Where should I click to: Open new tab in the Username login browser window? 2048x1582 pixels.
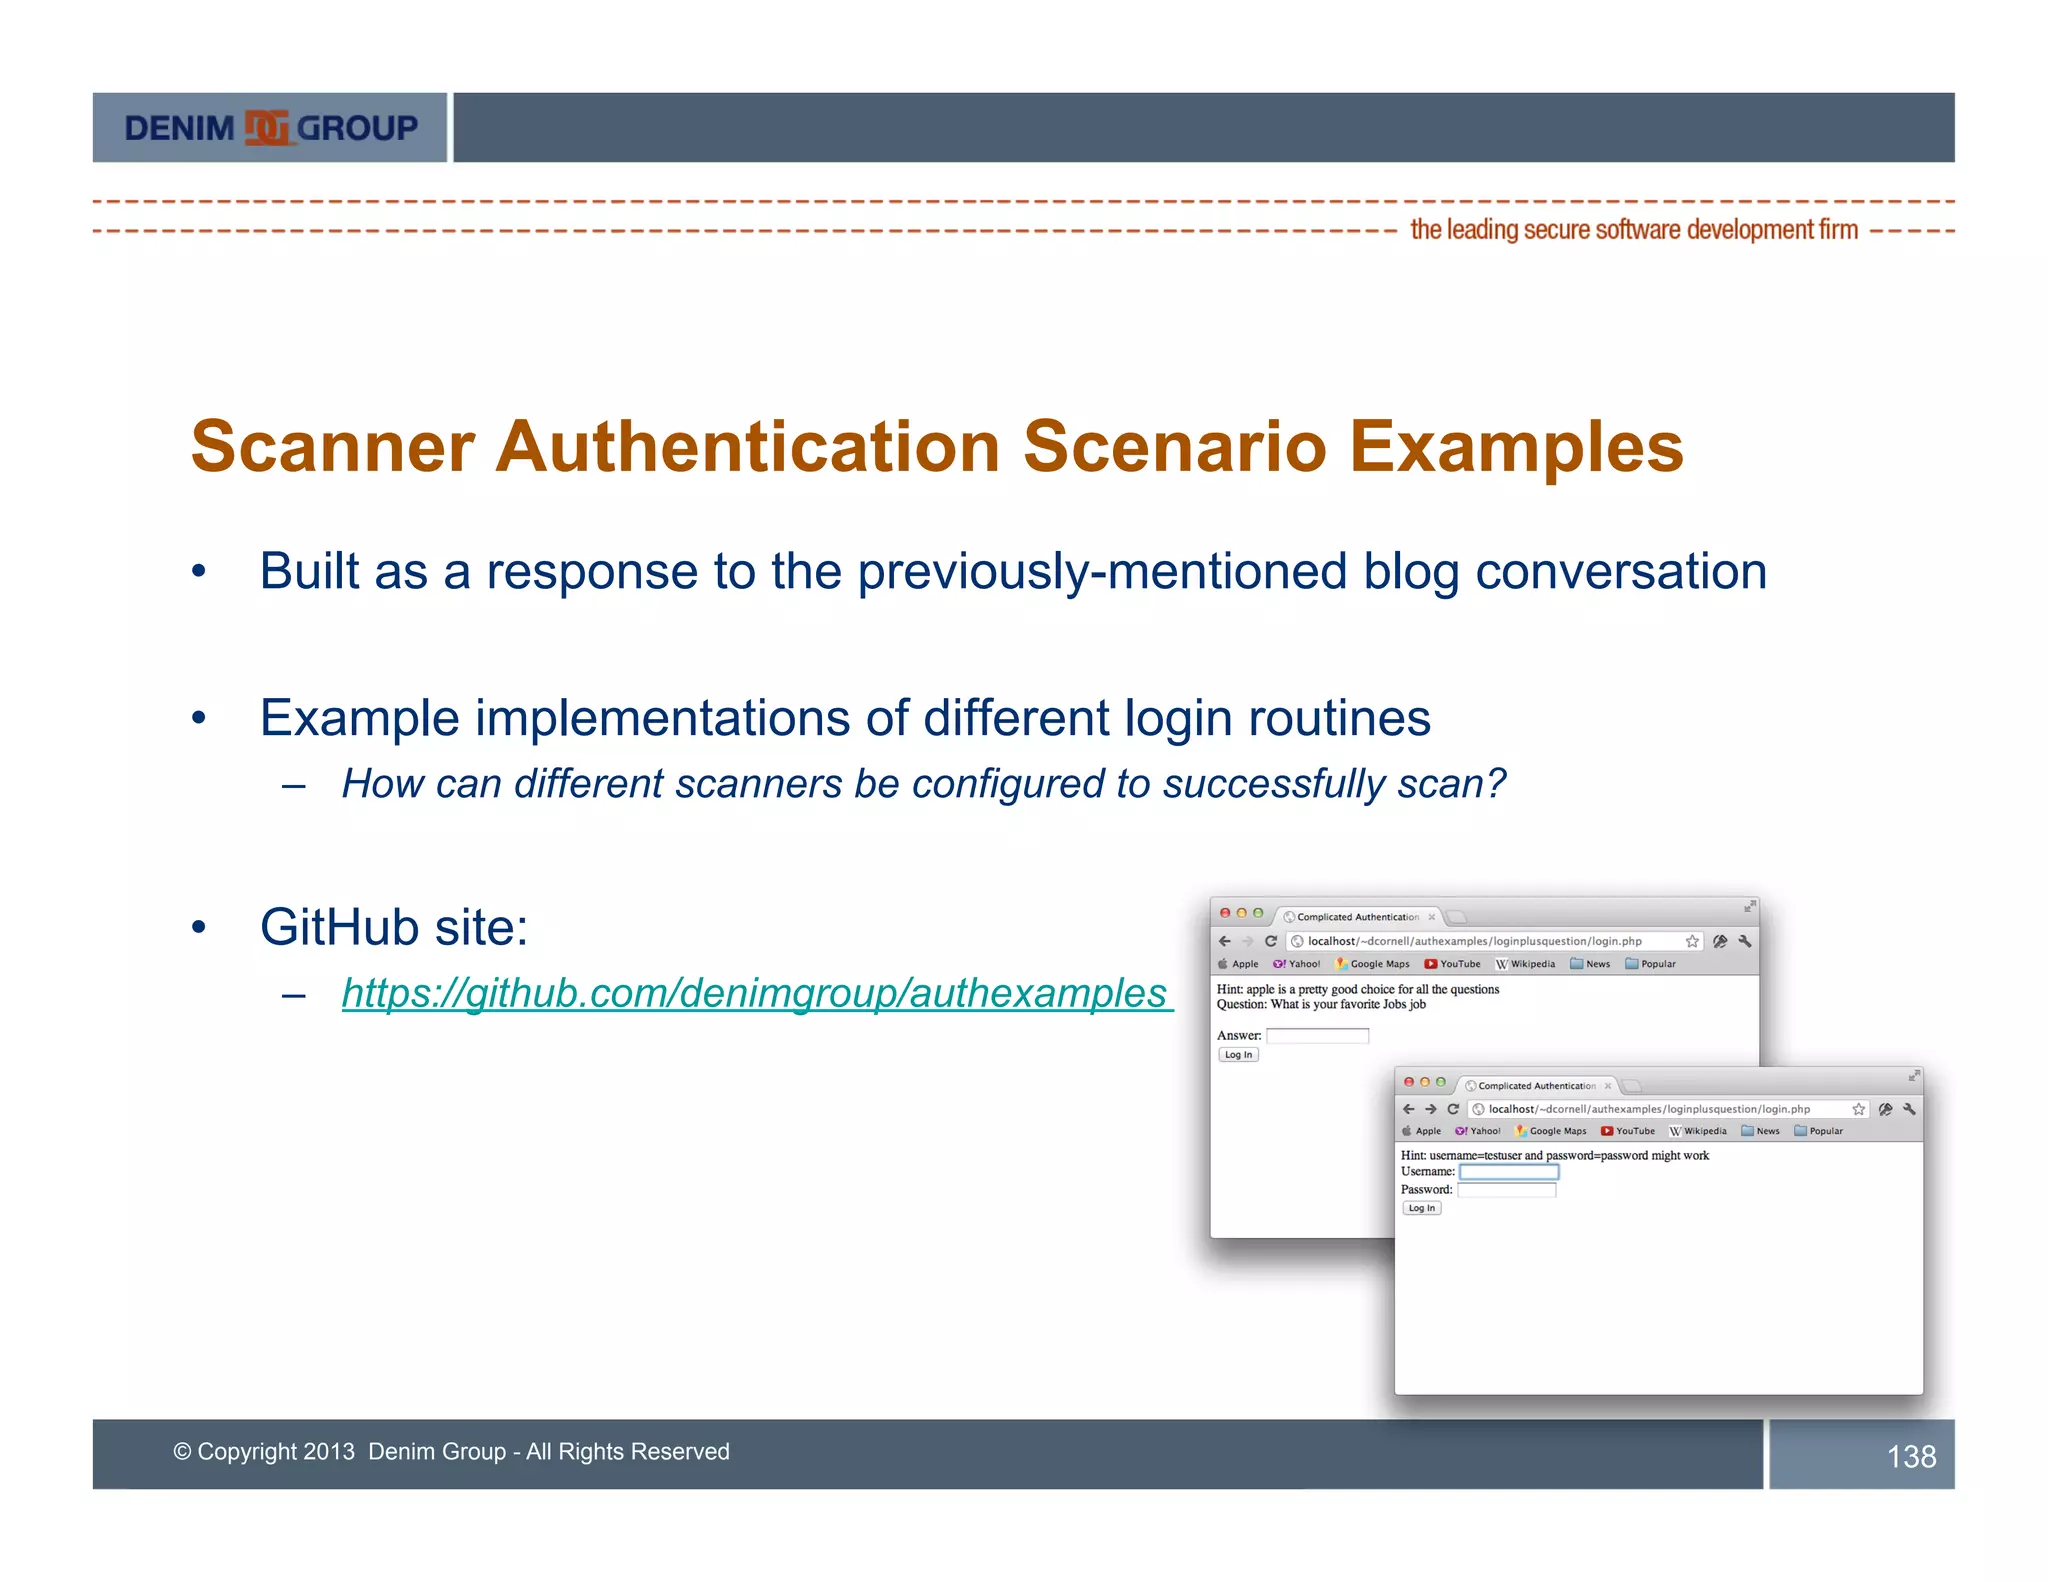1632,1086
